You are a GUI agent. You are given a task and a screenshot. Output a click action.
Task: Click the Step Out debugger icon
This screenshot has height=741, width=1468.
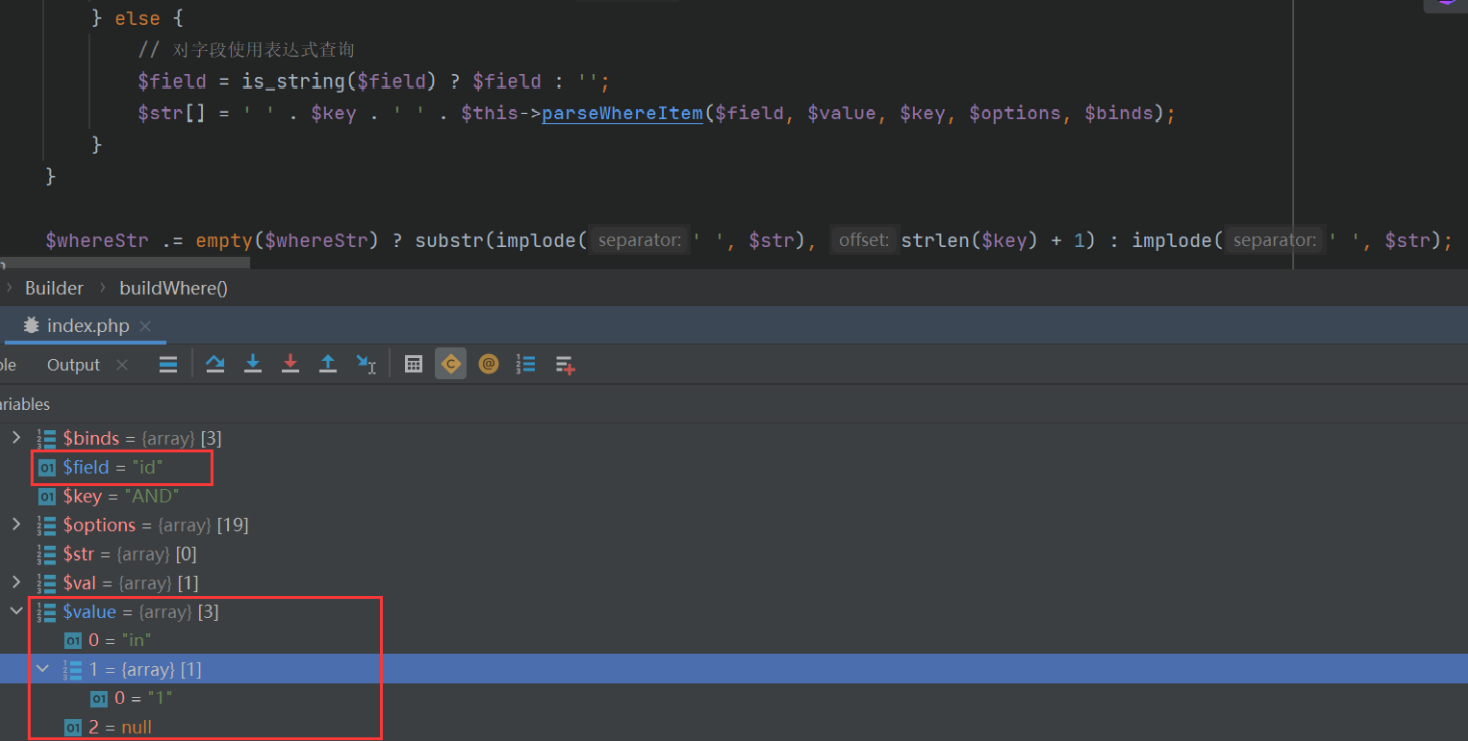328,365
